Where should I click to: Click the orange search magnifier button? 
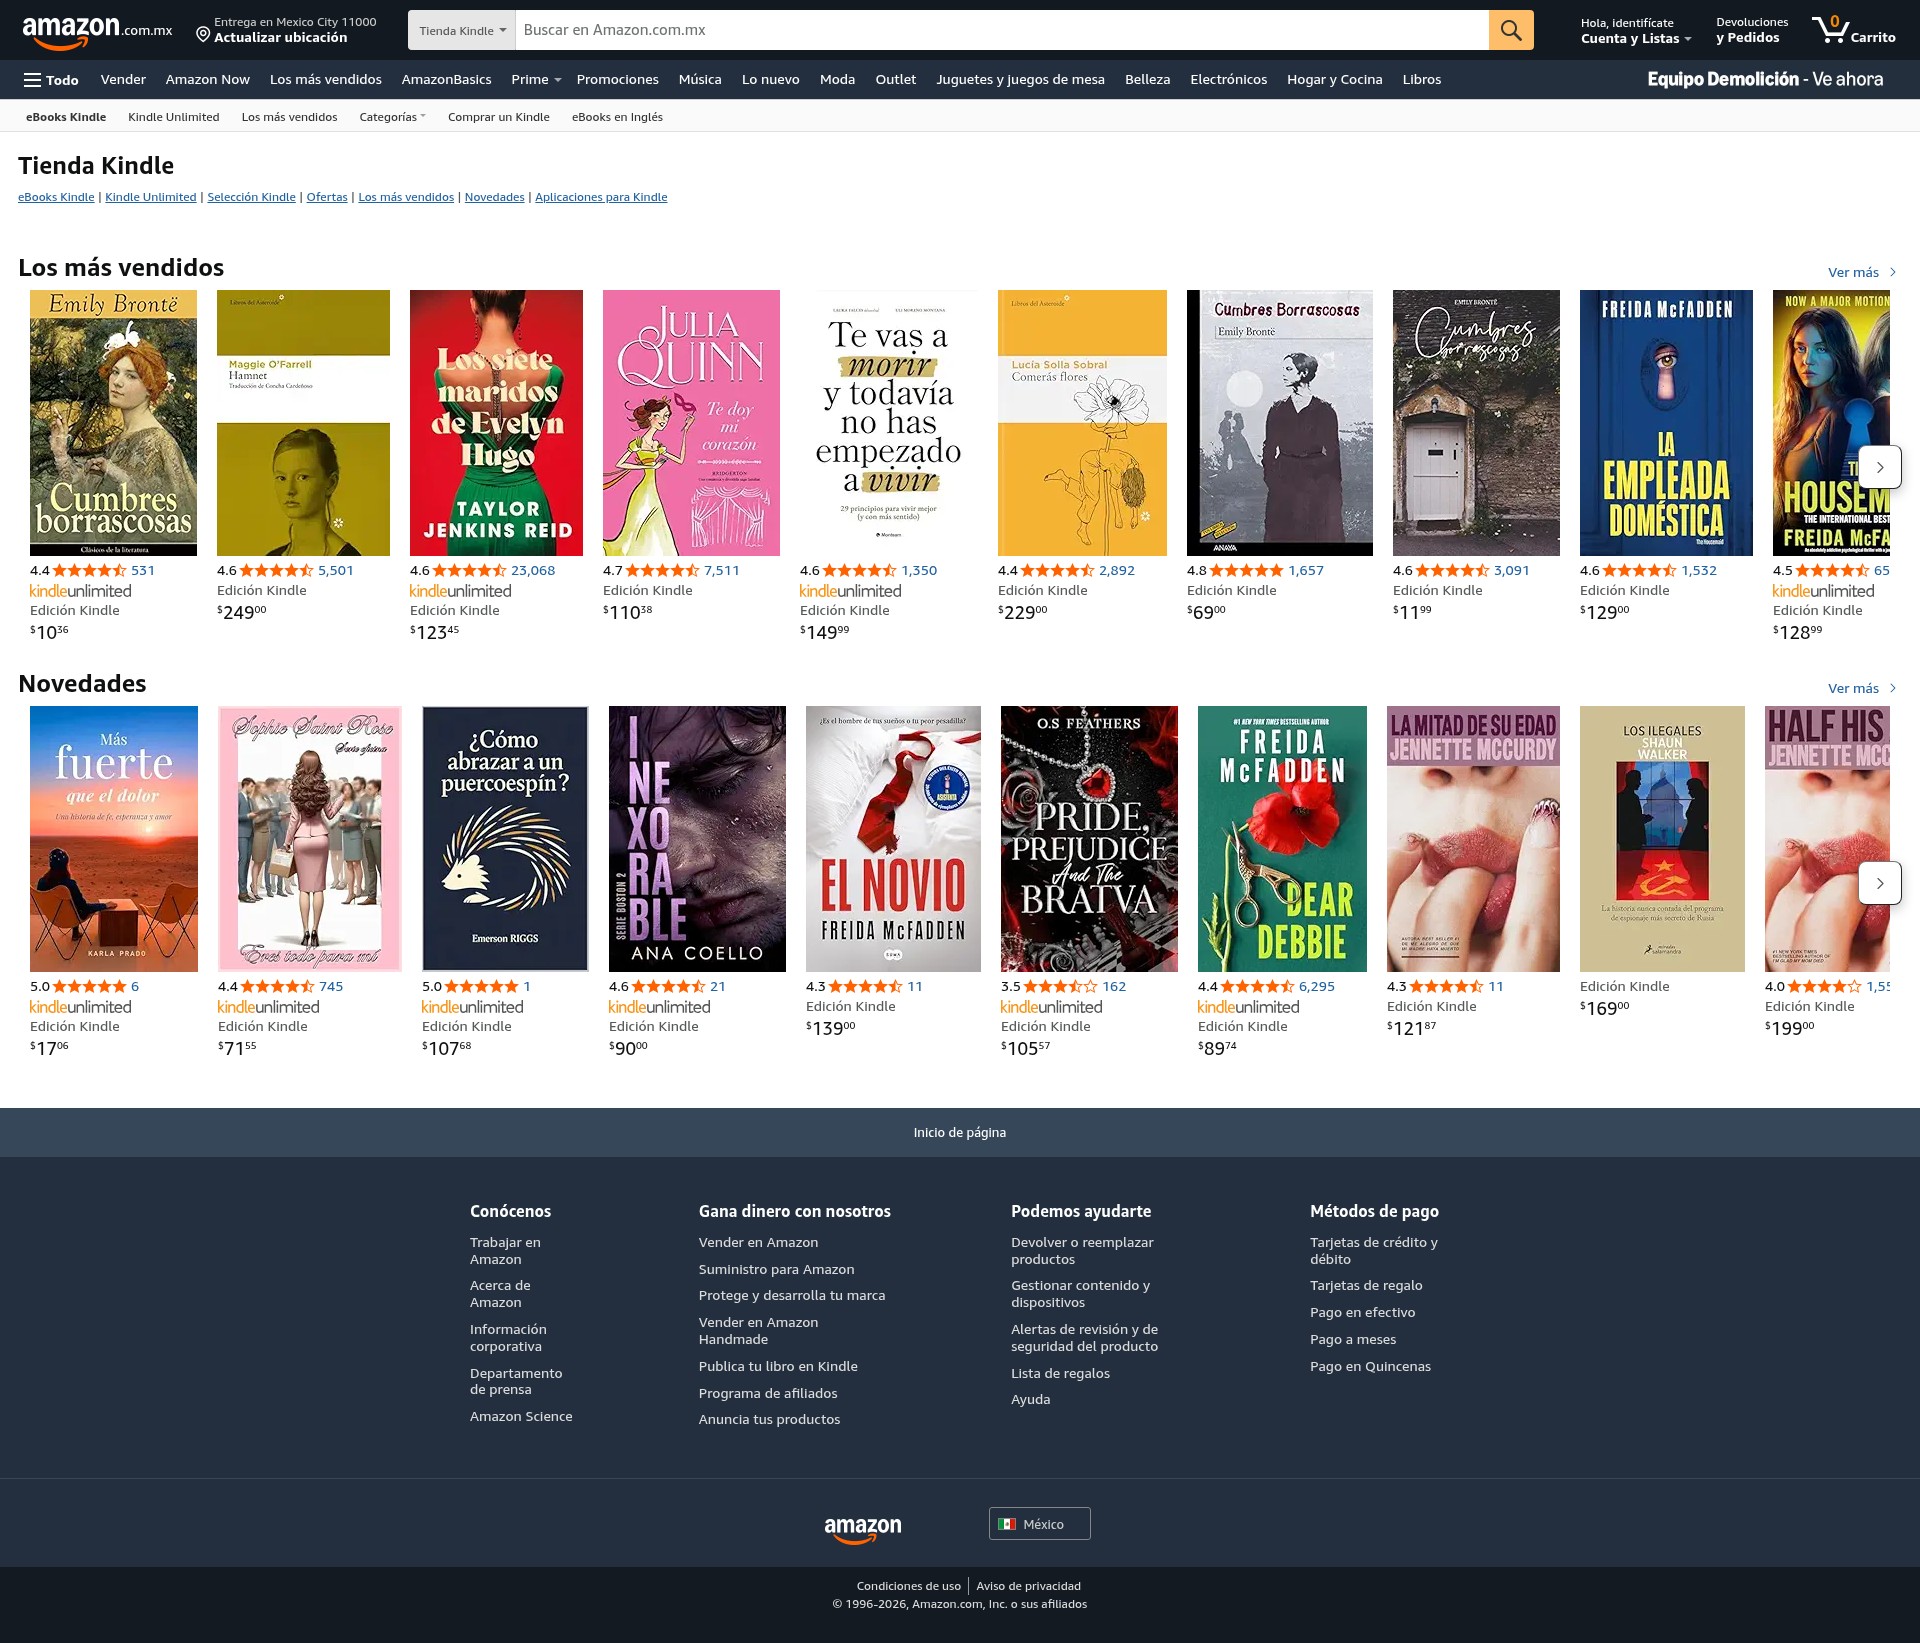click(x=1511, y=30)
